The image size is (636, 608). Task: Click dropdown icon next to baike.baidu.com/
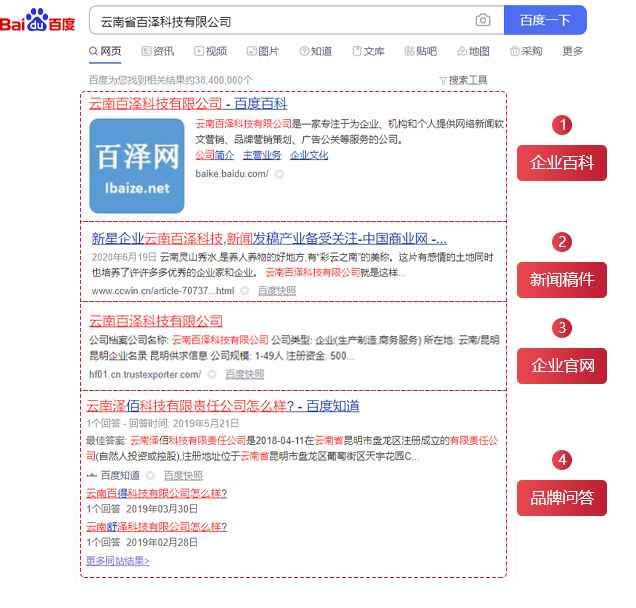pyautogui.click(x=279, y=174)
